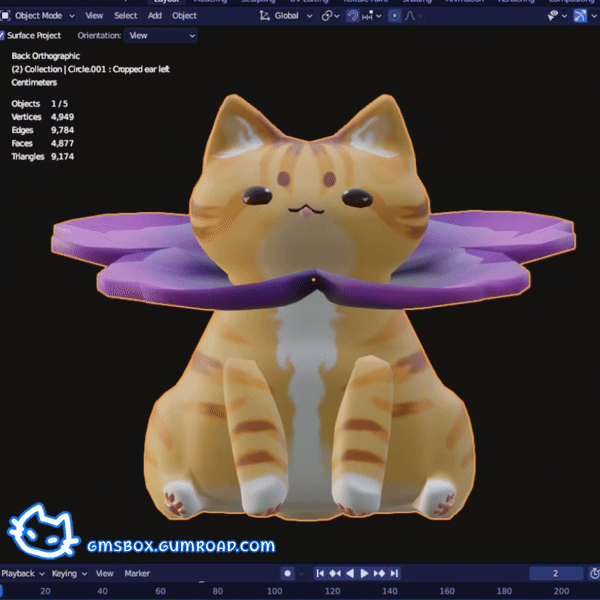The image size is (600, 600).
Task: Open the Playback popover in the timeline
Action: point(23,574)
